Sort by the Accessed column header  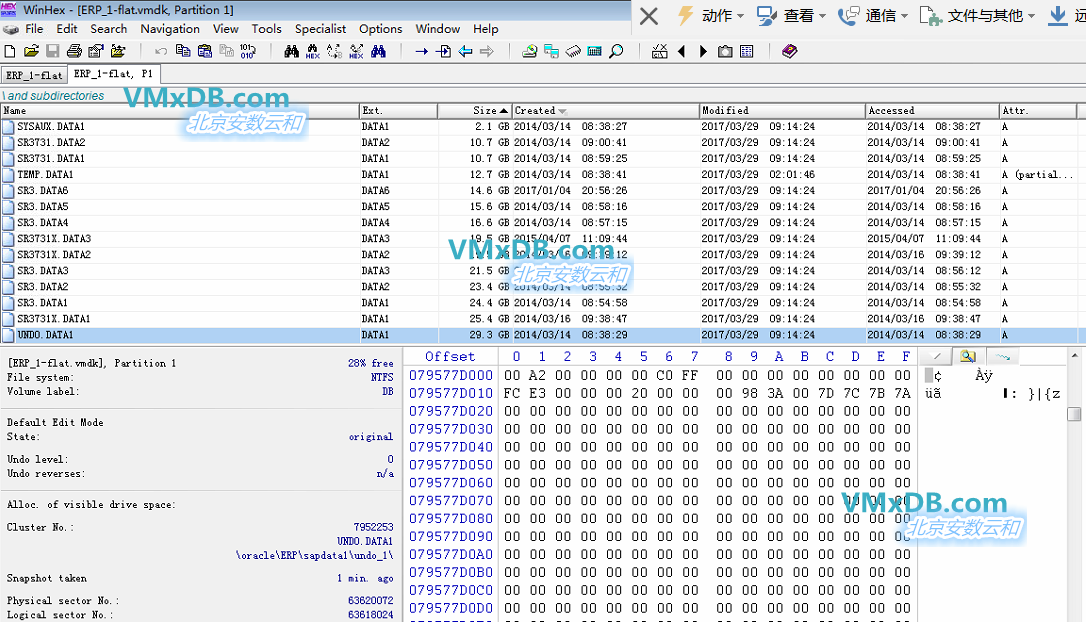point(932,111)
